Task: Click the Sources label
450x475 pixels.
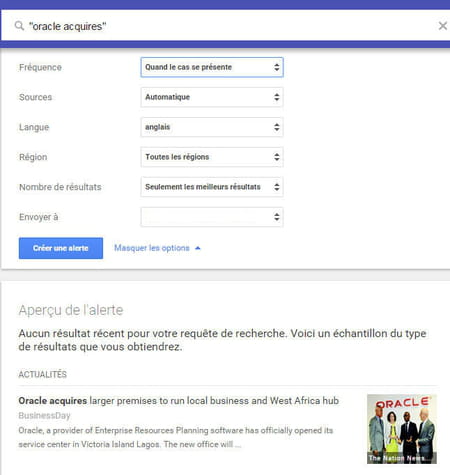Action: (x=36, y=97)
